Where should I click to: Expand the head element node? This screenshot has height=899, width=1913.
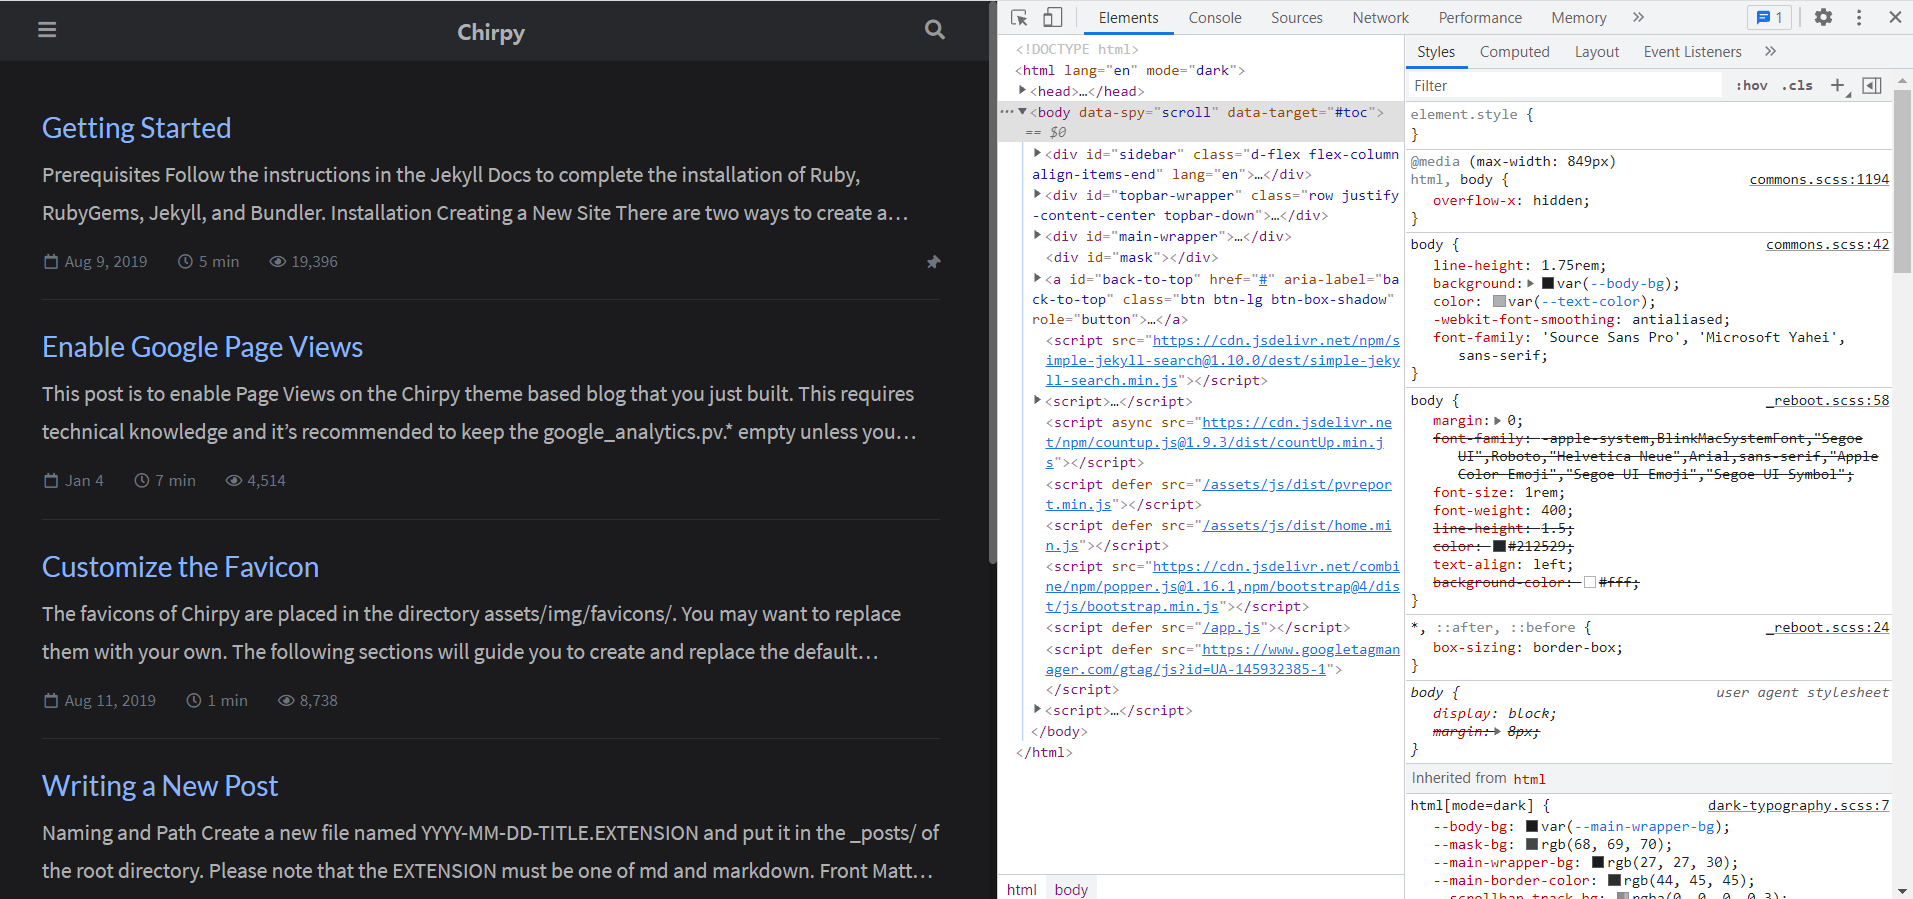point(1023,91)
